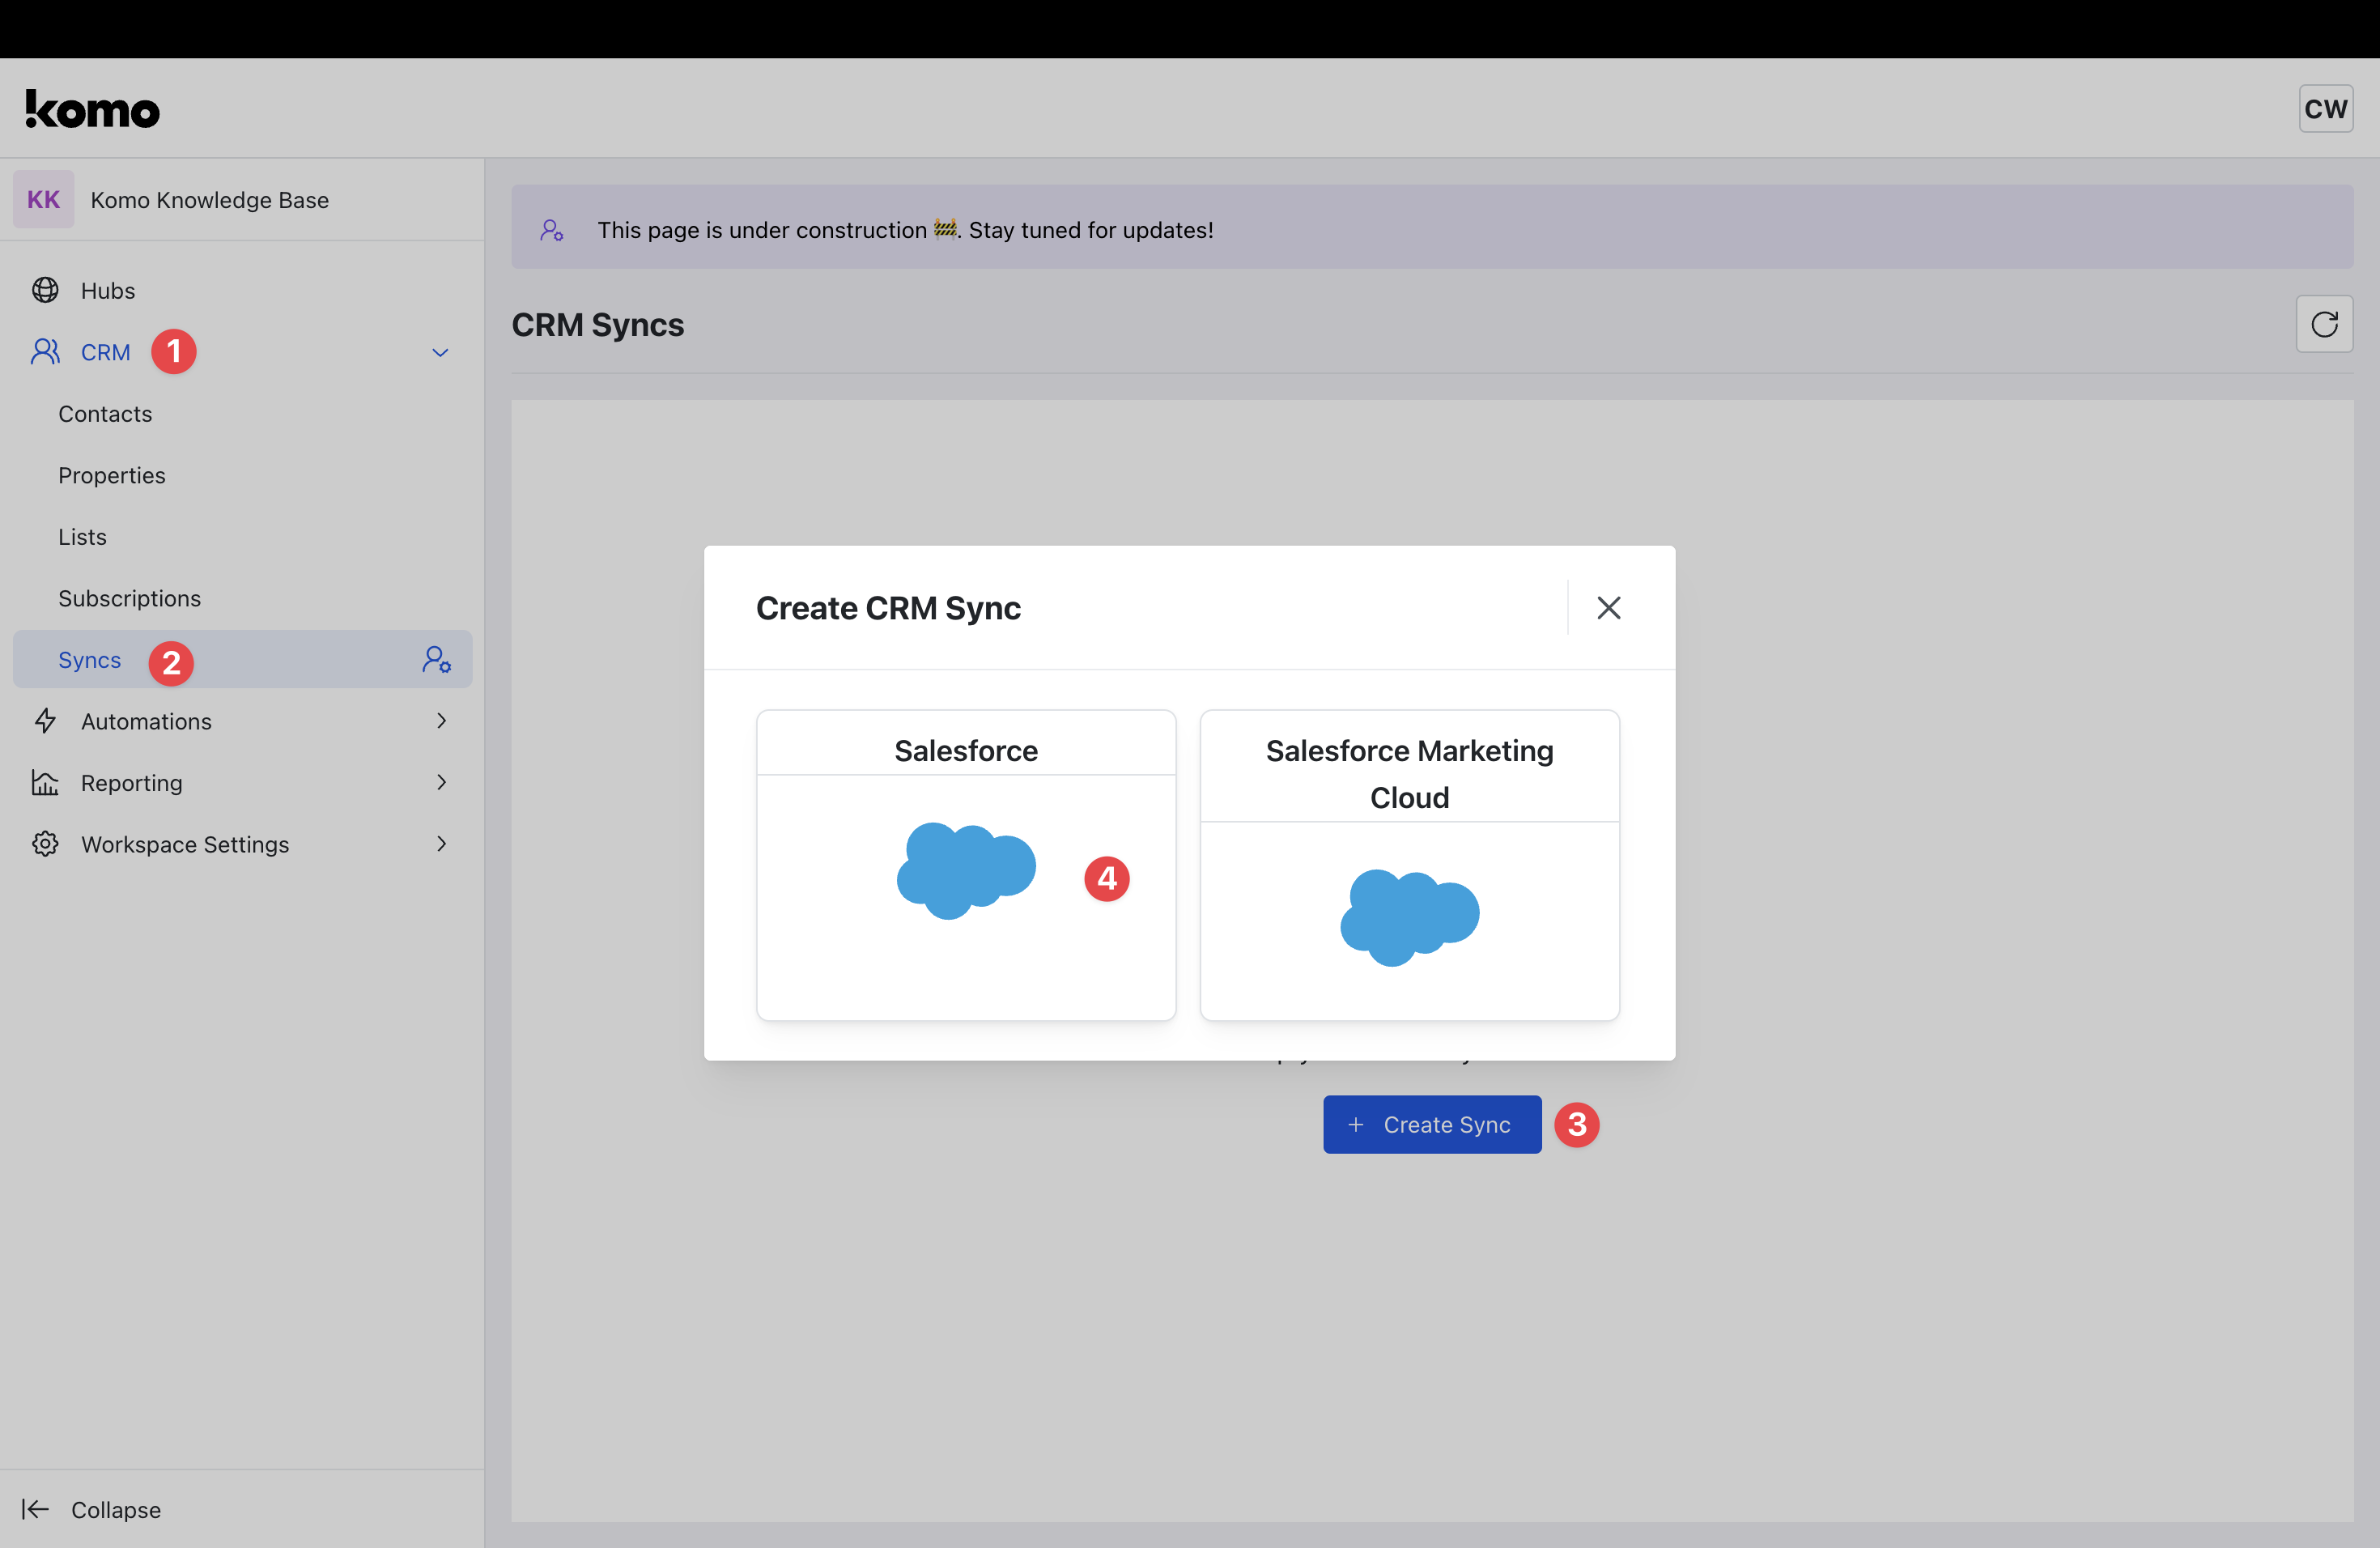Open the Properties menu item

pyautogui.click(x=112, y=475)
